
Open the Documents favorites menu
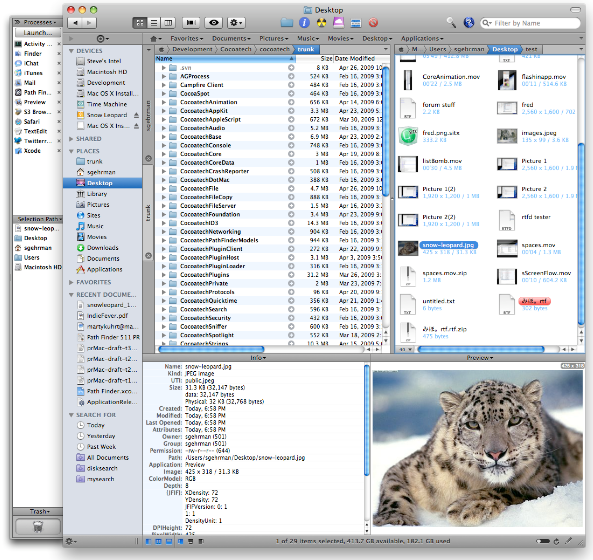[231, 38]
